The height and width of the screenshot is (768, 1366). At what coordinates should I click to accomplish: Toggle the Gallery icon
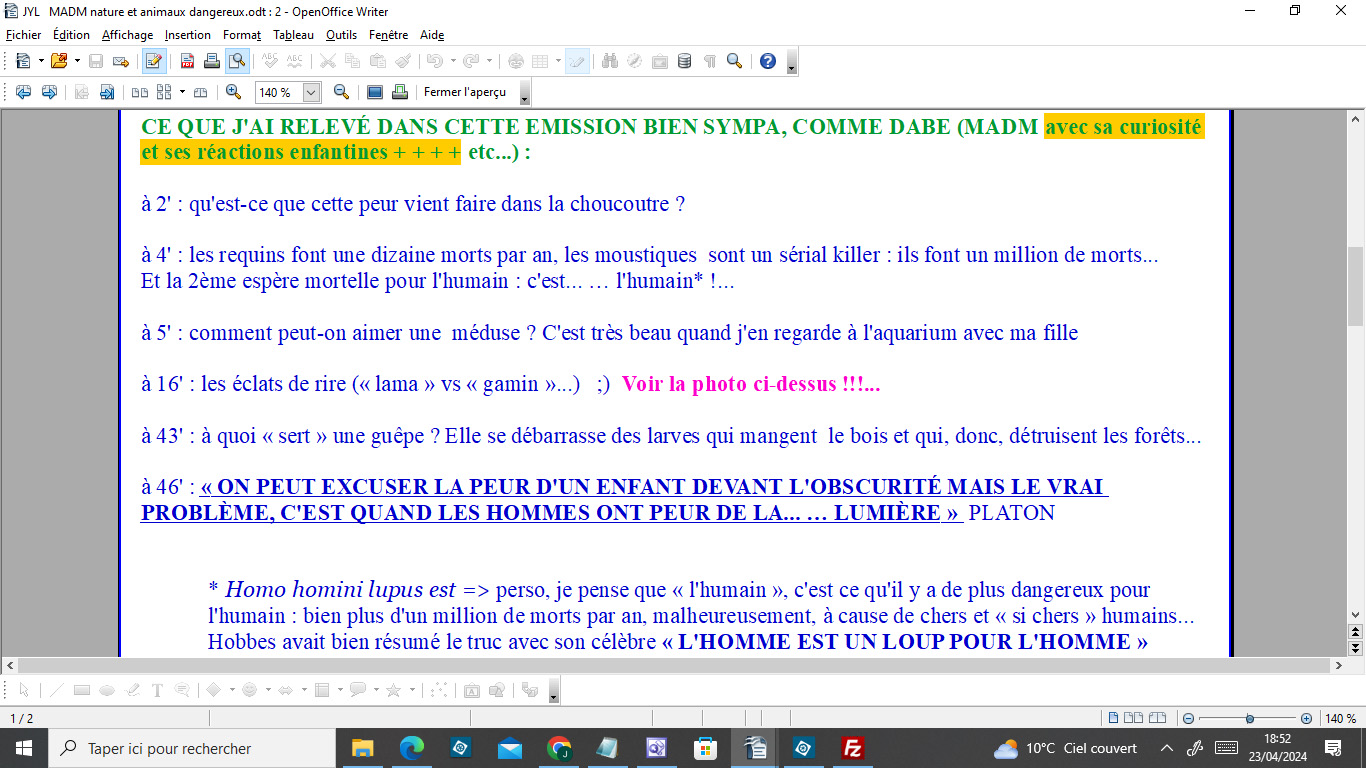[x=660, y=61]
